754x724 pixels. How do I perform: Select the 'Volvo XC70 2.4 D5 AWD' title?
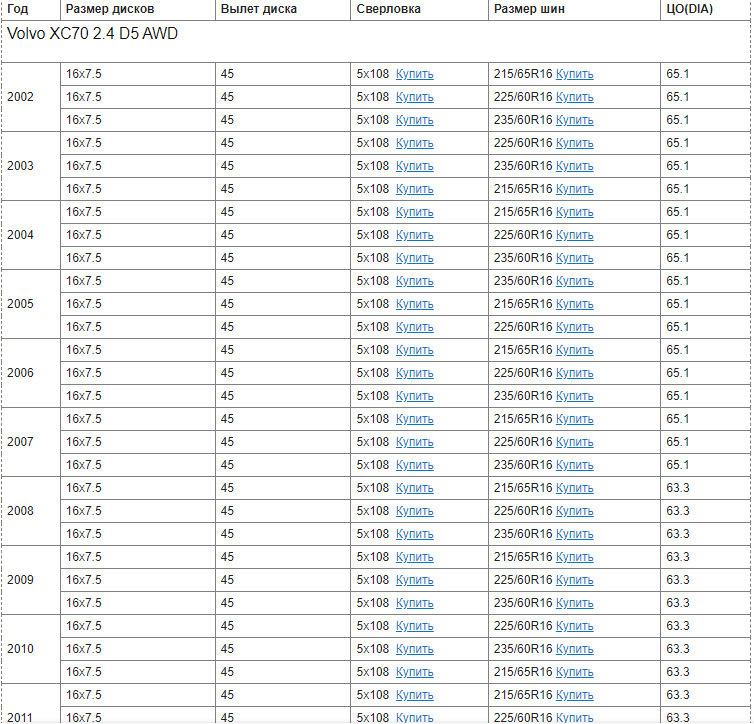click(92, 33)
